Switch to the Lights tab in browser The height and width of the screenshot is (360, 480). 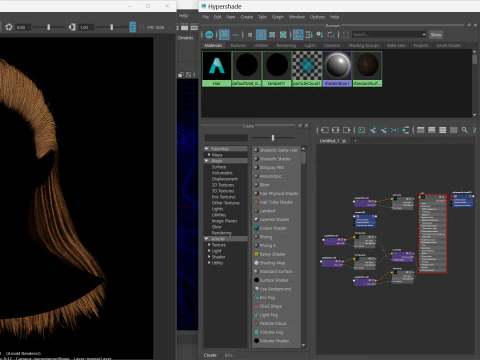(x=309, y=45)
